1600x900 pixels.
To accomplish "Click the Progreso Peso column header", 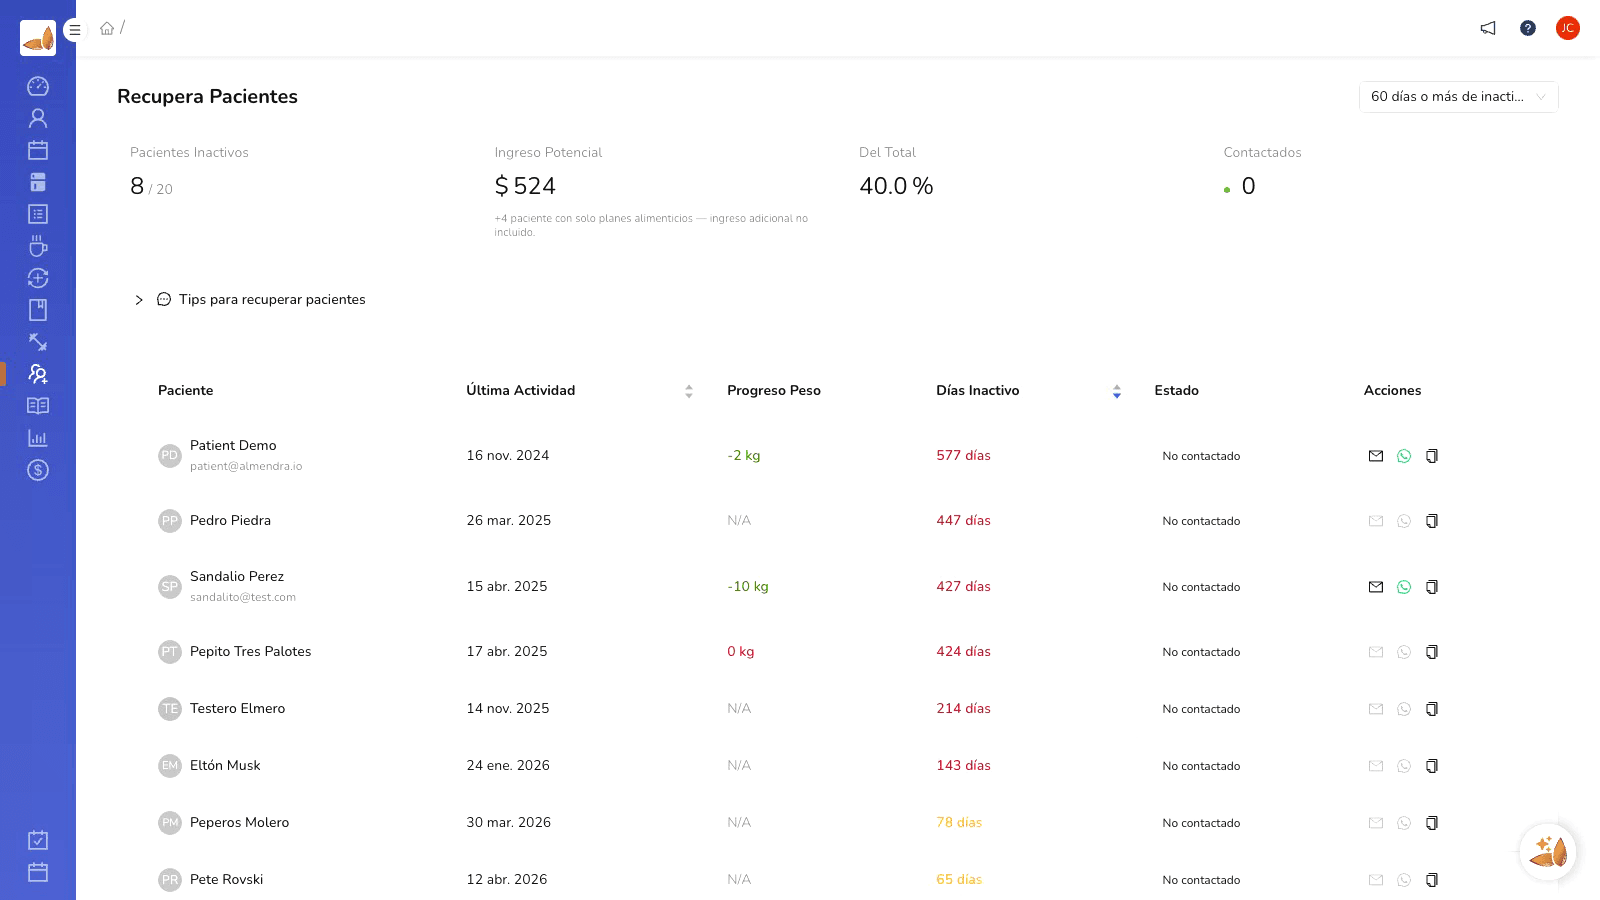I will point(774,391).
